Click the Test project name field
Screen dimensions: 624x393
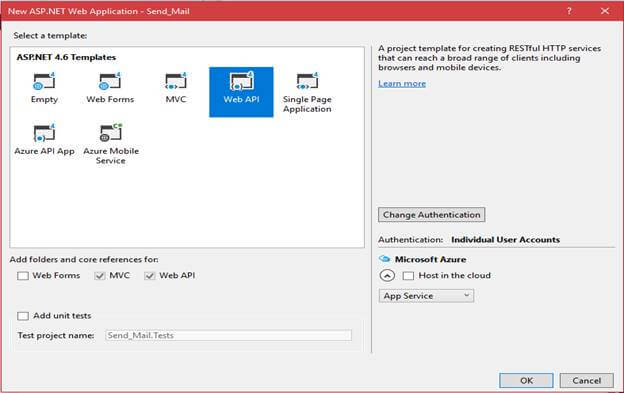228,335
